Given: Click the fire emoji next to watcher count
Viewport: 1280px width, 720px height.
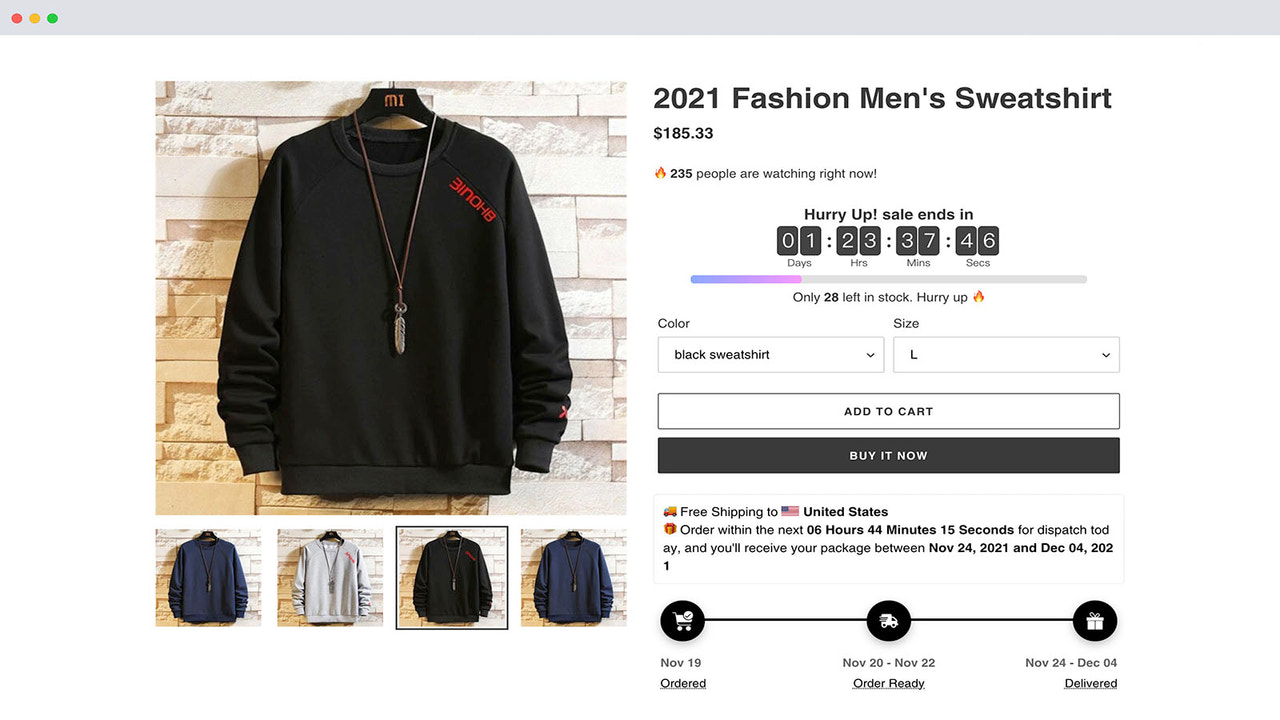Looking at the screenshot, I should point(659,172).
